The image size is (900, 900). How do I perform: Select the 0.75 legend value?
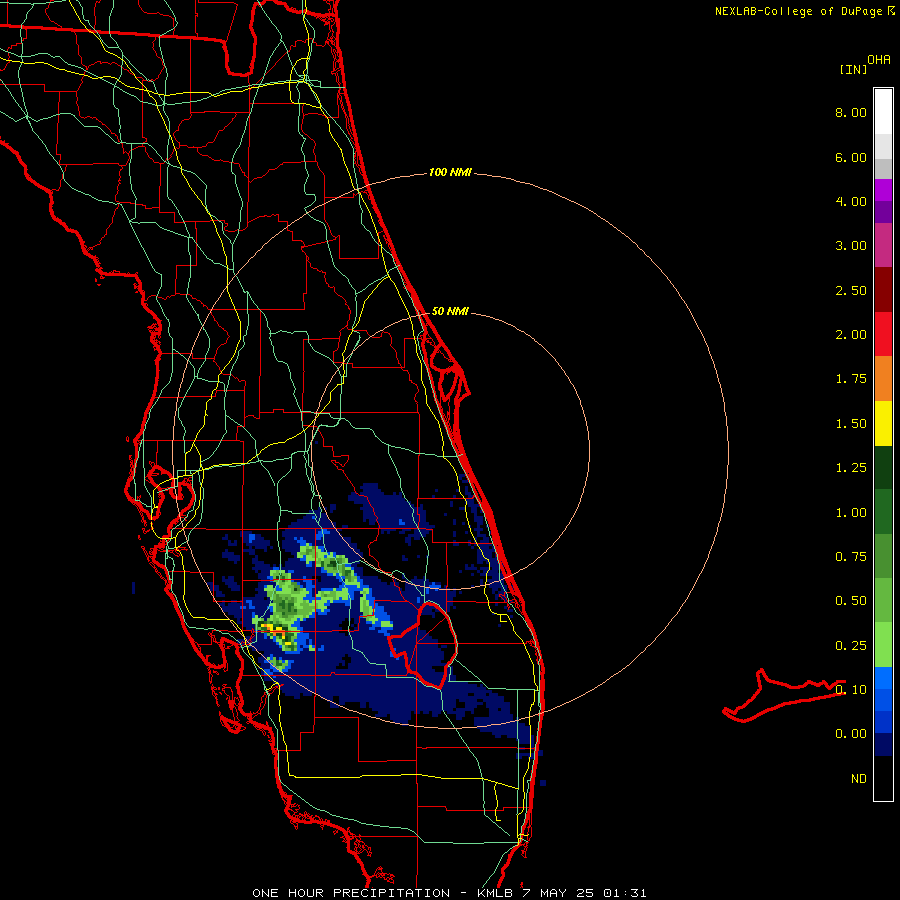tap(851, 557)
